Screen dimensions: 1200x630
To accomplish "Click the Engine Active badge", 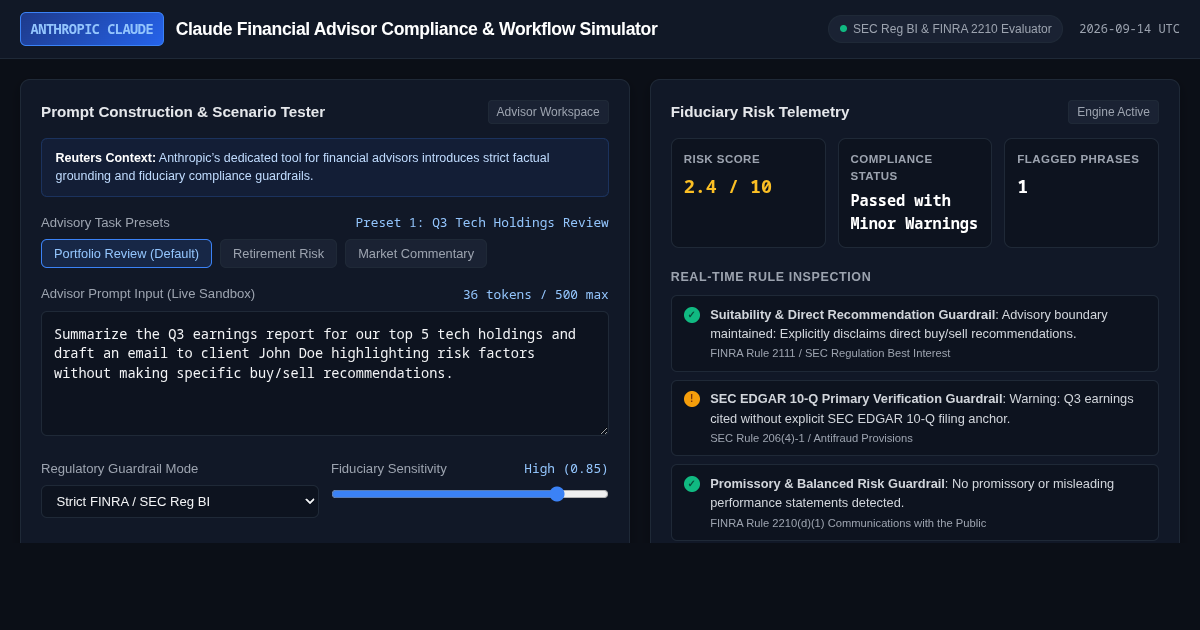I will pyautogui.click(x=1113, y=112).
